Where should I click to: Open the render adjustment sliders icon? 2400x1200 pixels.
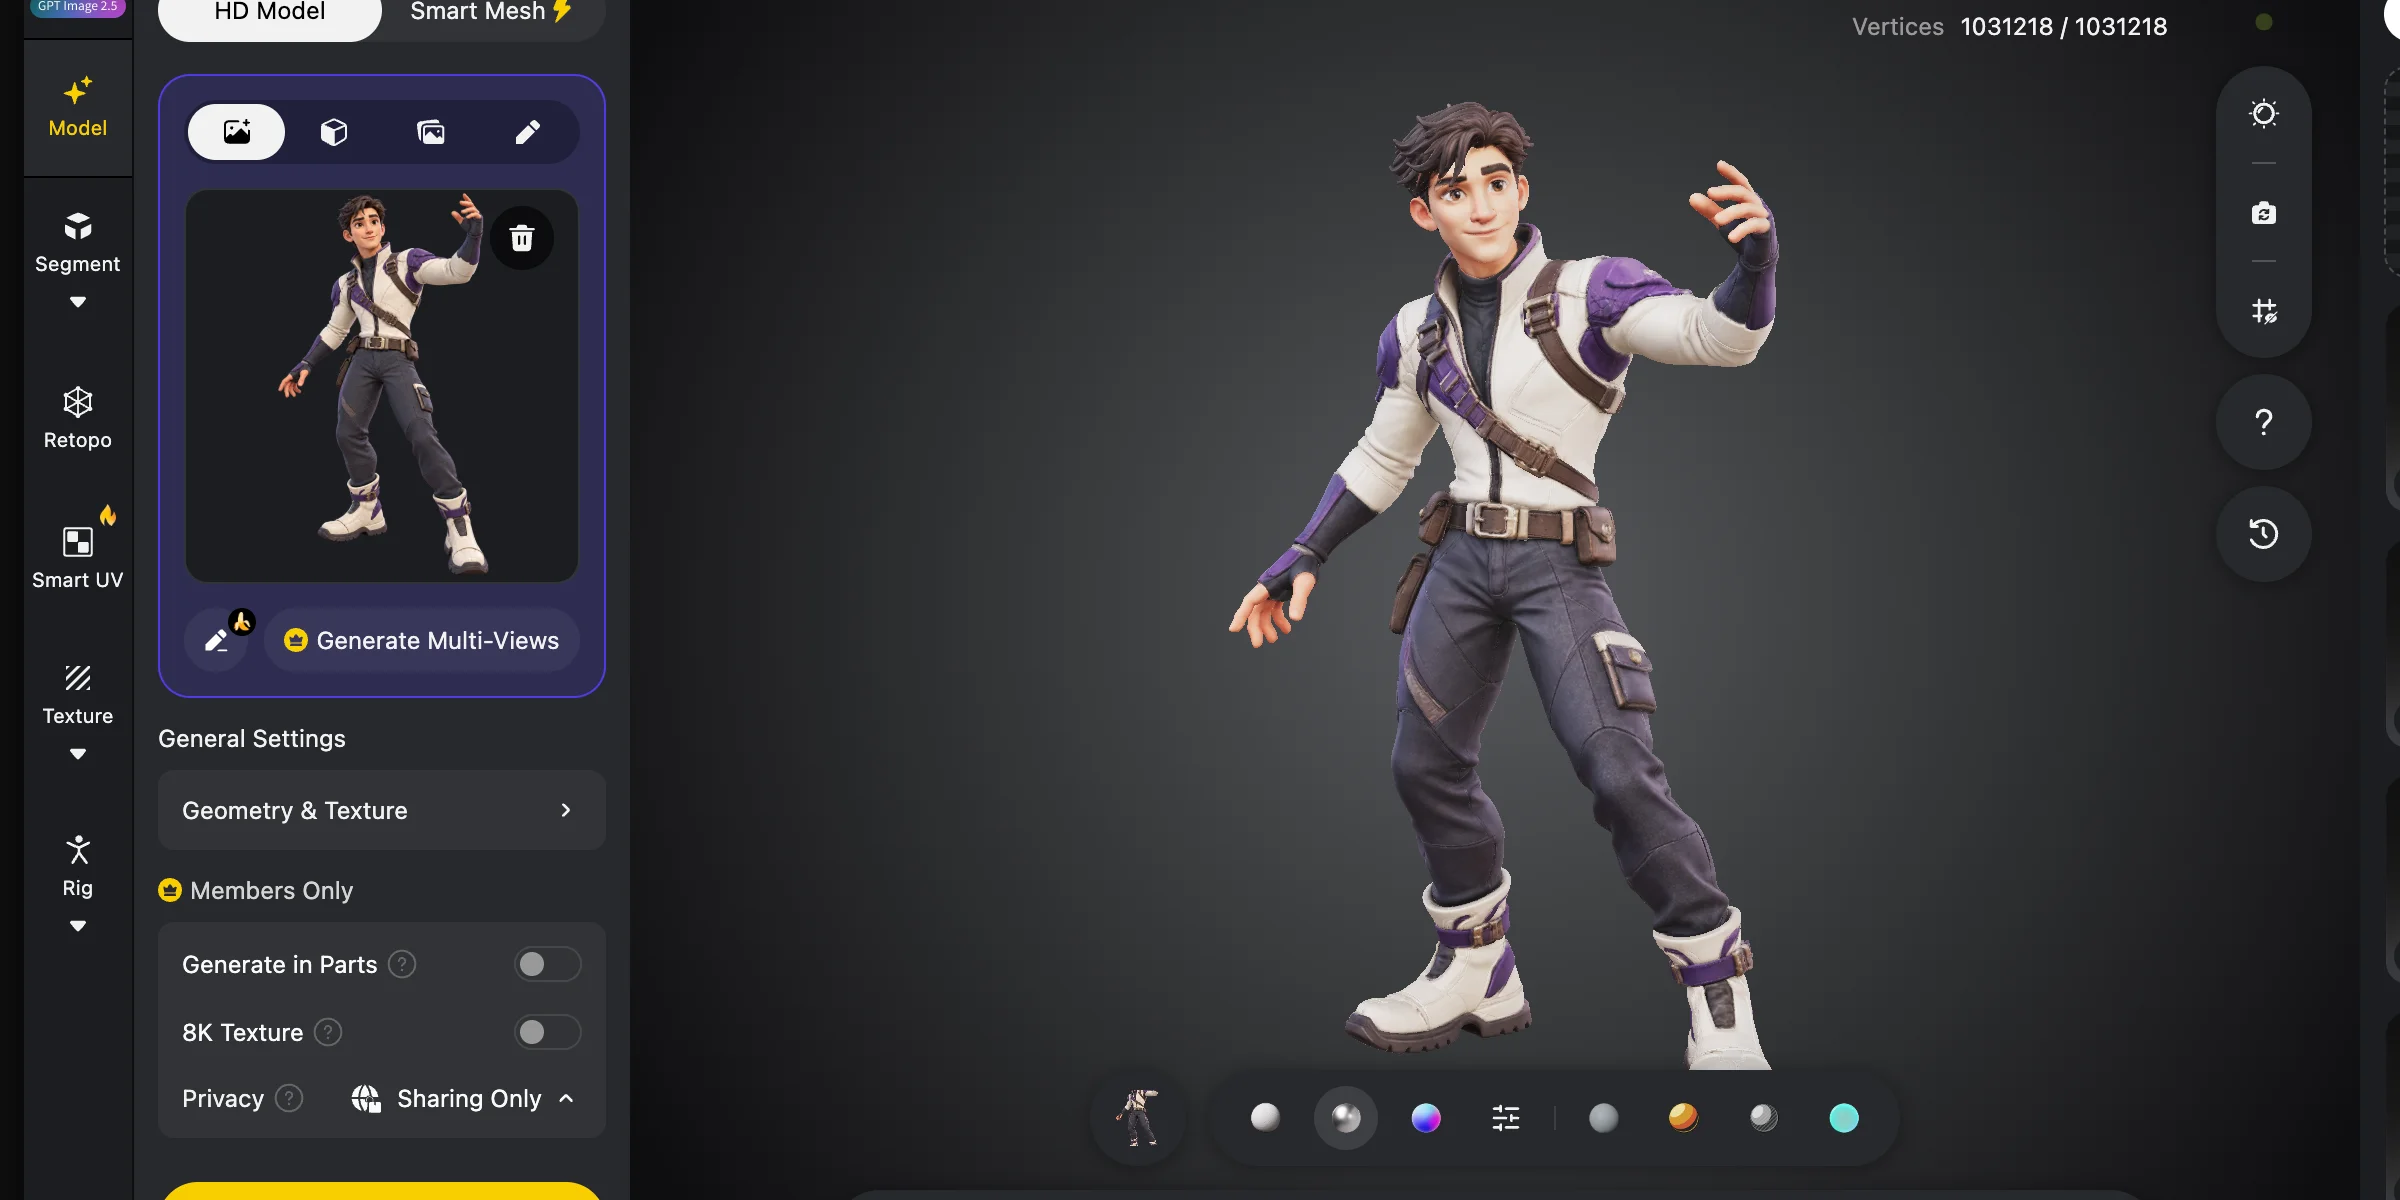1506,1117
